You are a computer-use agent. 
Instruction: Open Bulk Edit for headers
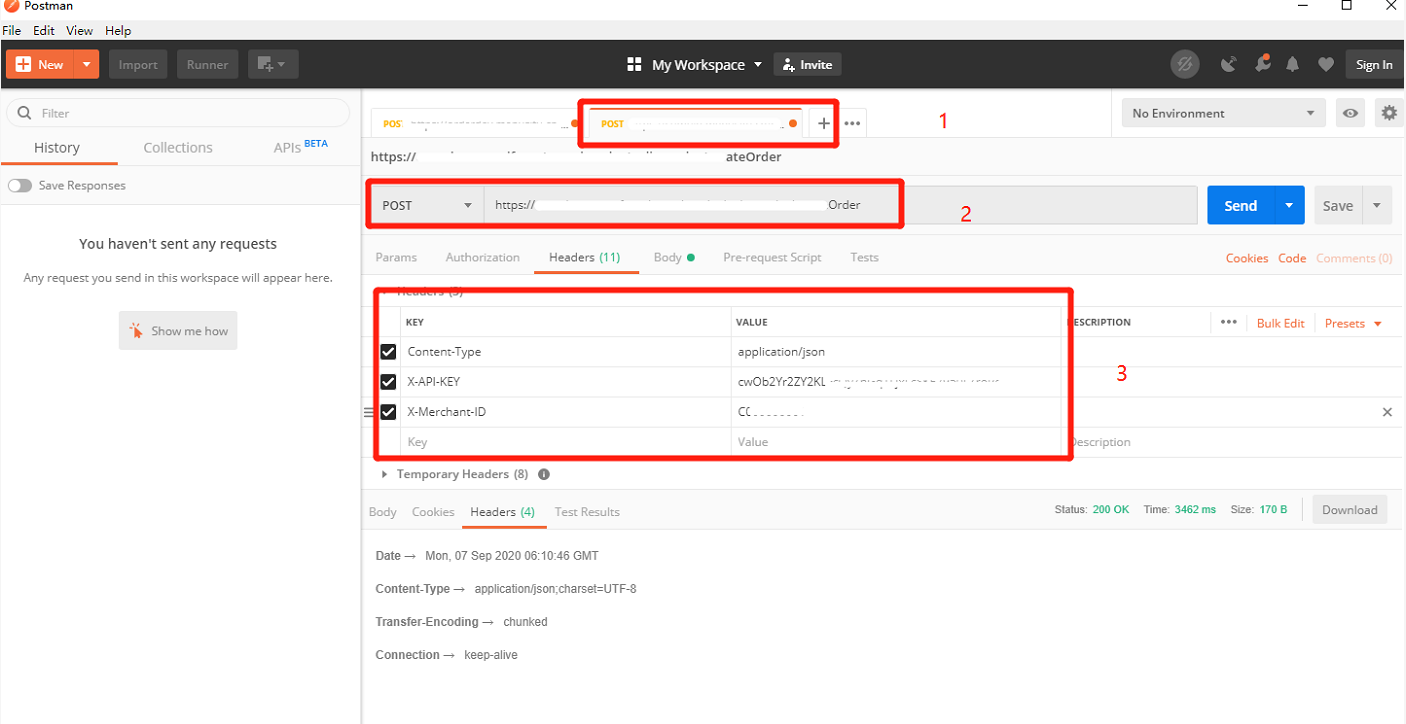point(1281,322)
